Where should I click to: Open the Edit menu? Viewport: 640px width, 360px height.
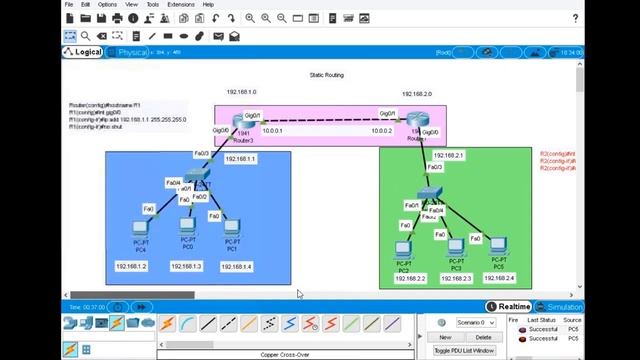click(x=85, y=4)
